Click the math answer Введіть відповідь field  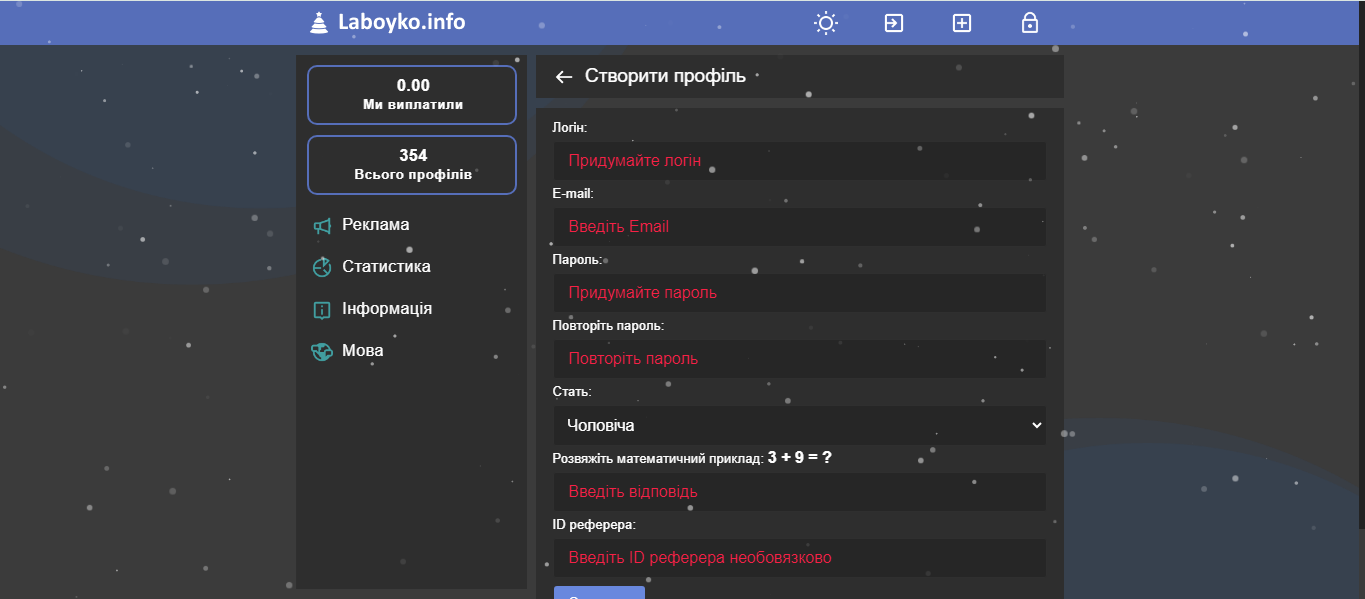coord(799,492)
